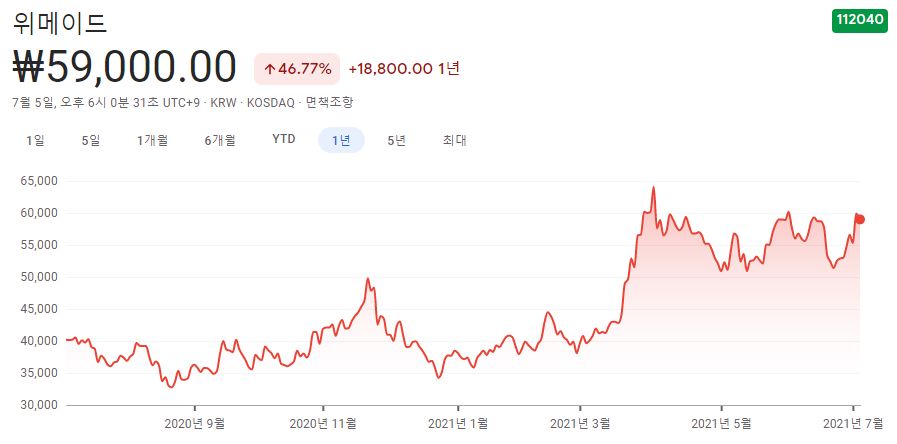Viewport: 897px width, 444px height.
Task: Click the 2021년 1월 axis label
Action: pyautogui.click(x=458, y=424)
